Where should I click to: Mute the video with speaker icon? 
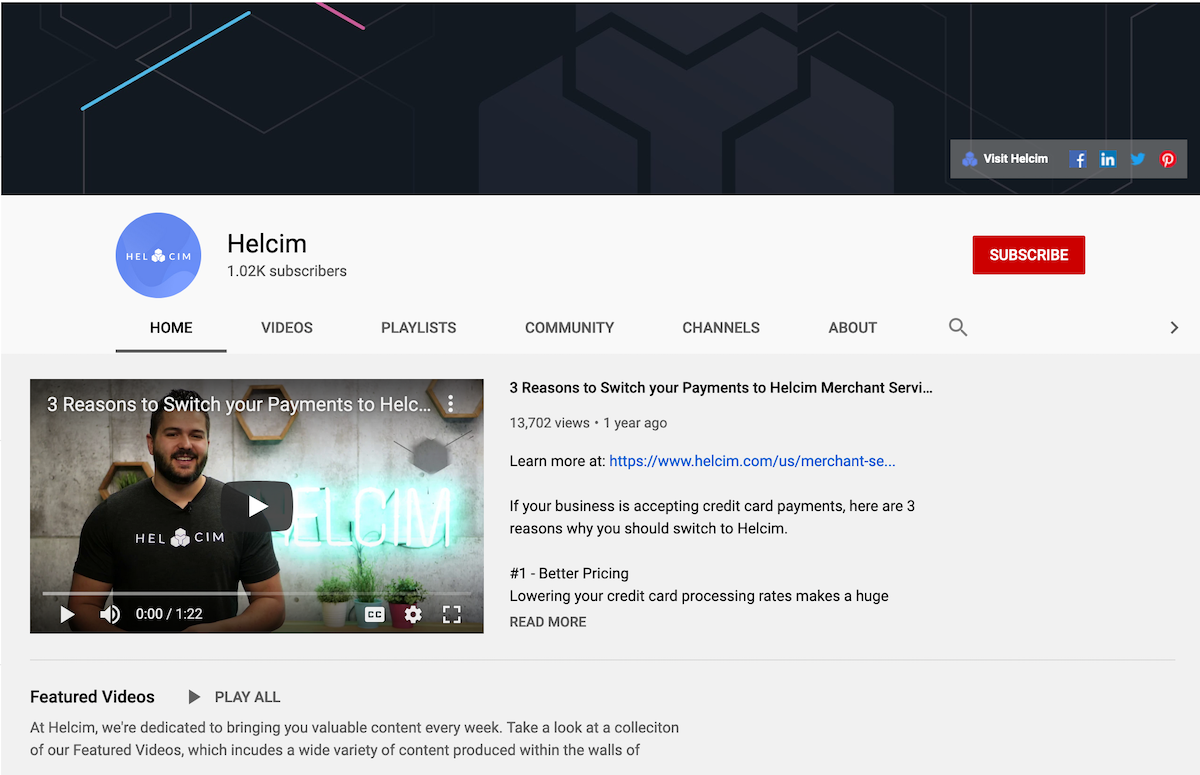pos(110,614)
